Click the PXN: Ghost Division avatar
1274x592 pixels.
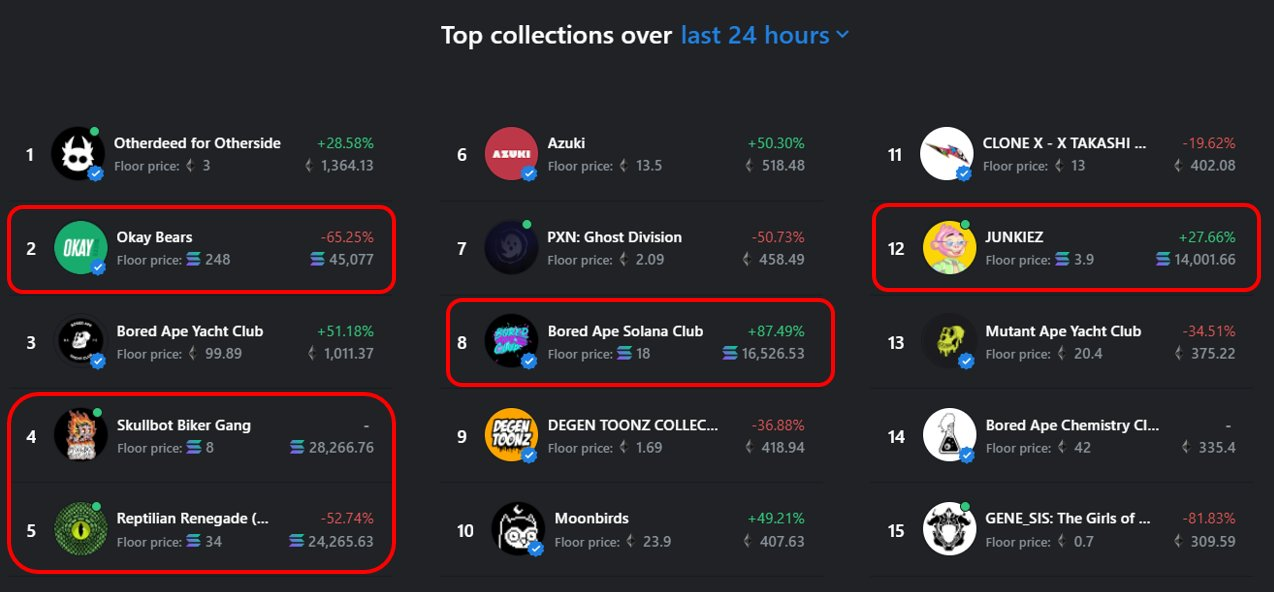(x=511, y=248)
